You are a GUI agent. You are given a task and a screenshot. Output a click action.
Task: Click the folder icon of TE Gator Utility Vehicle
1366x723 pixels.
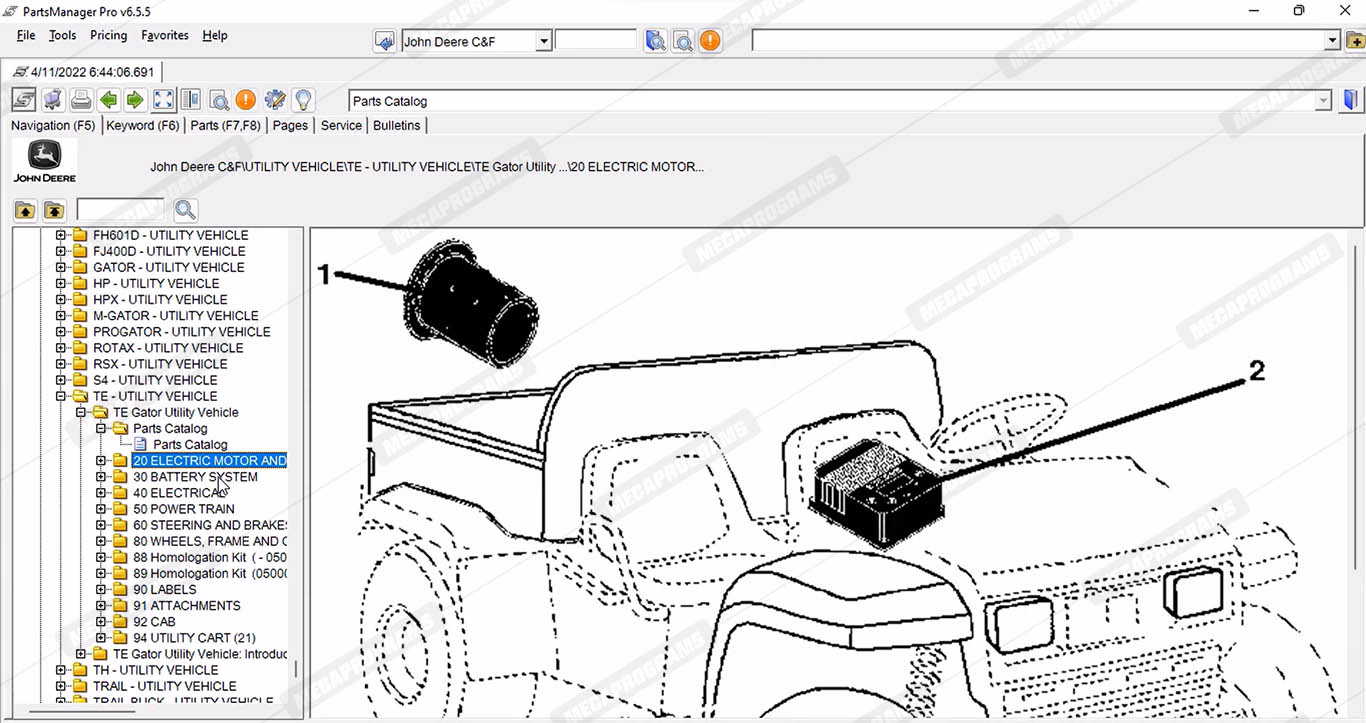coord(101,412)
